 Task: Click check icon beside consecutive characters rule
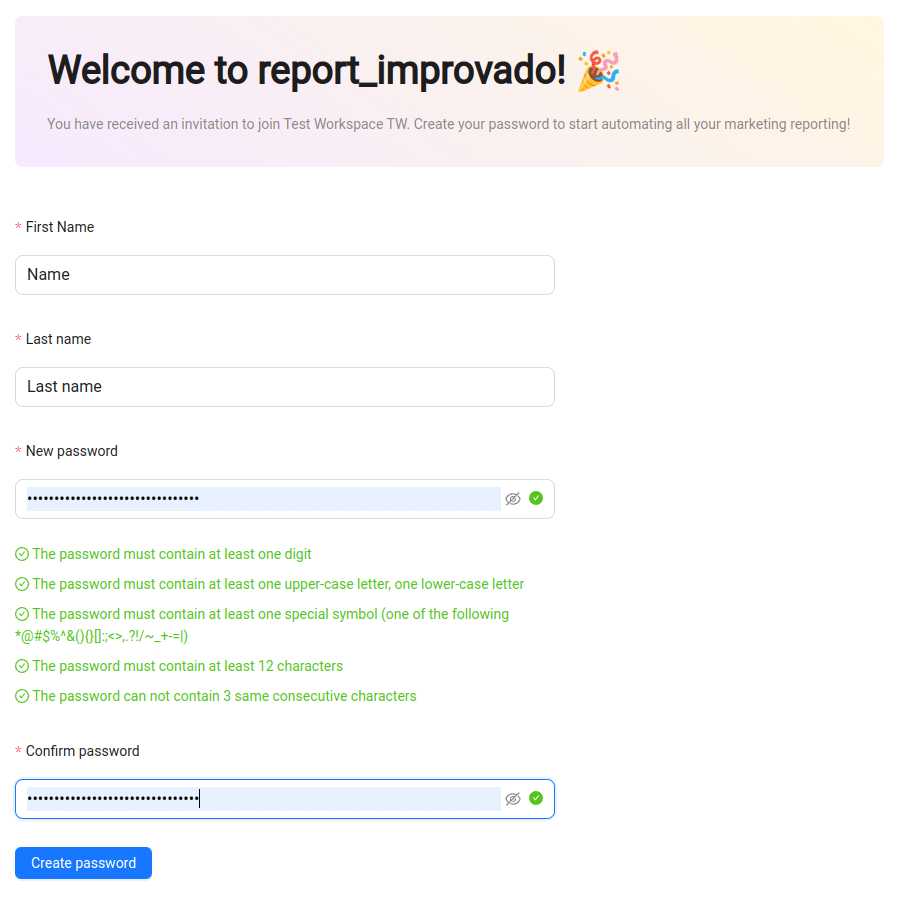coord(22,696)
